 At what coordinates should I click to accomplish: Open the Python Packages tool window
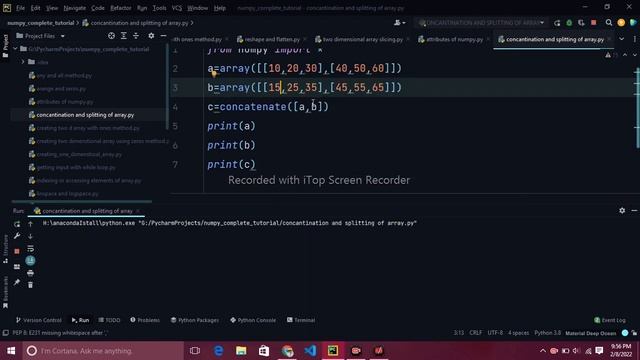195,320
